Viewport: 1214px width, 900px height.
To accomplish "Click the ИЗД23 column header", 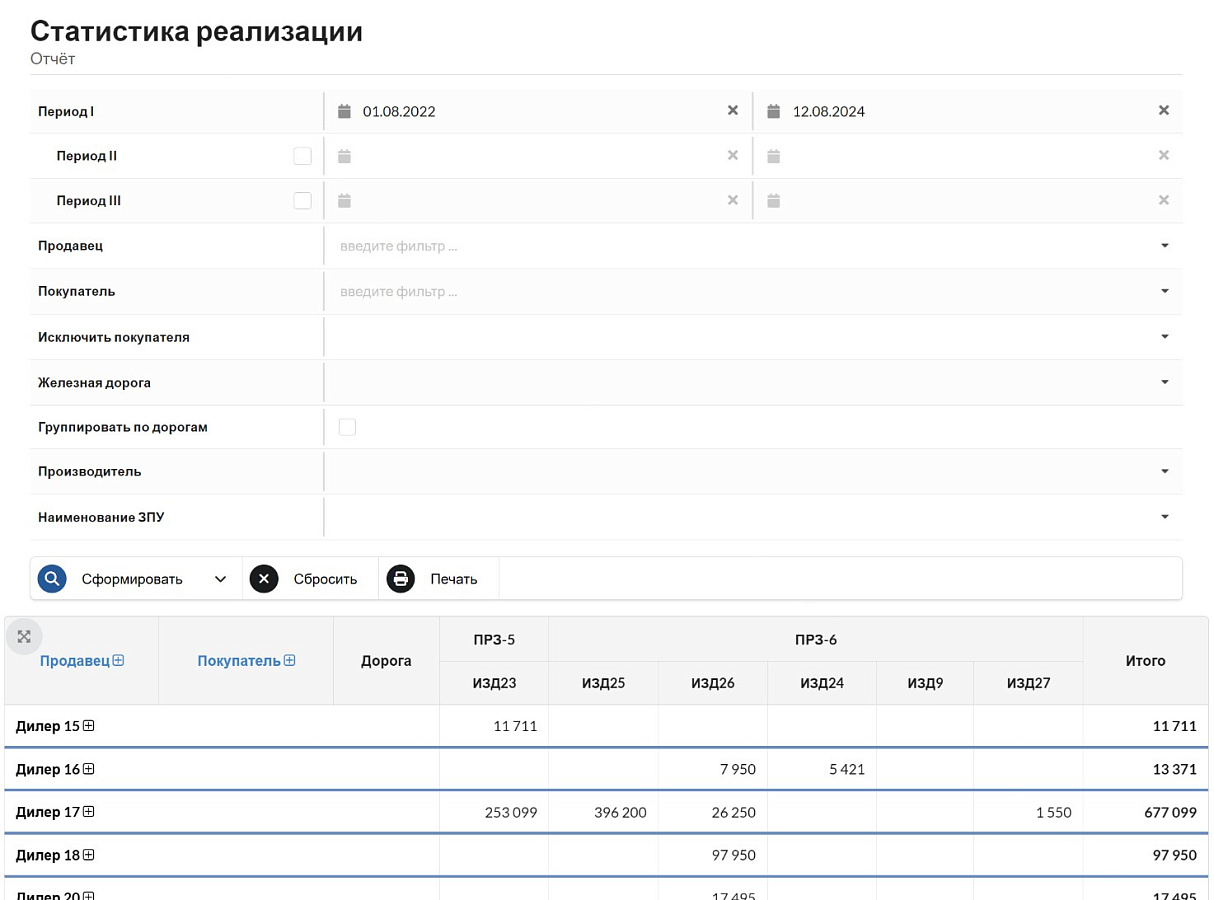I will coord(494,684).
